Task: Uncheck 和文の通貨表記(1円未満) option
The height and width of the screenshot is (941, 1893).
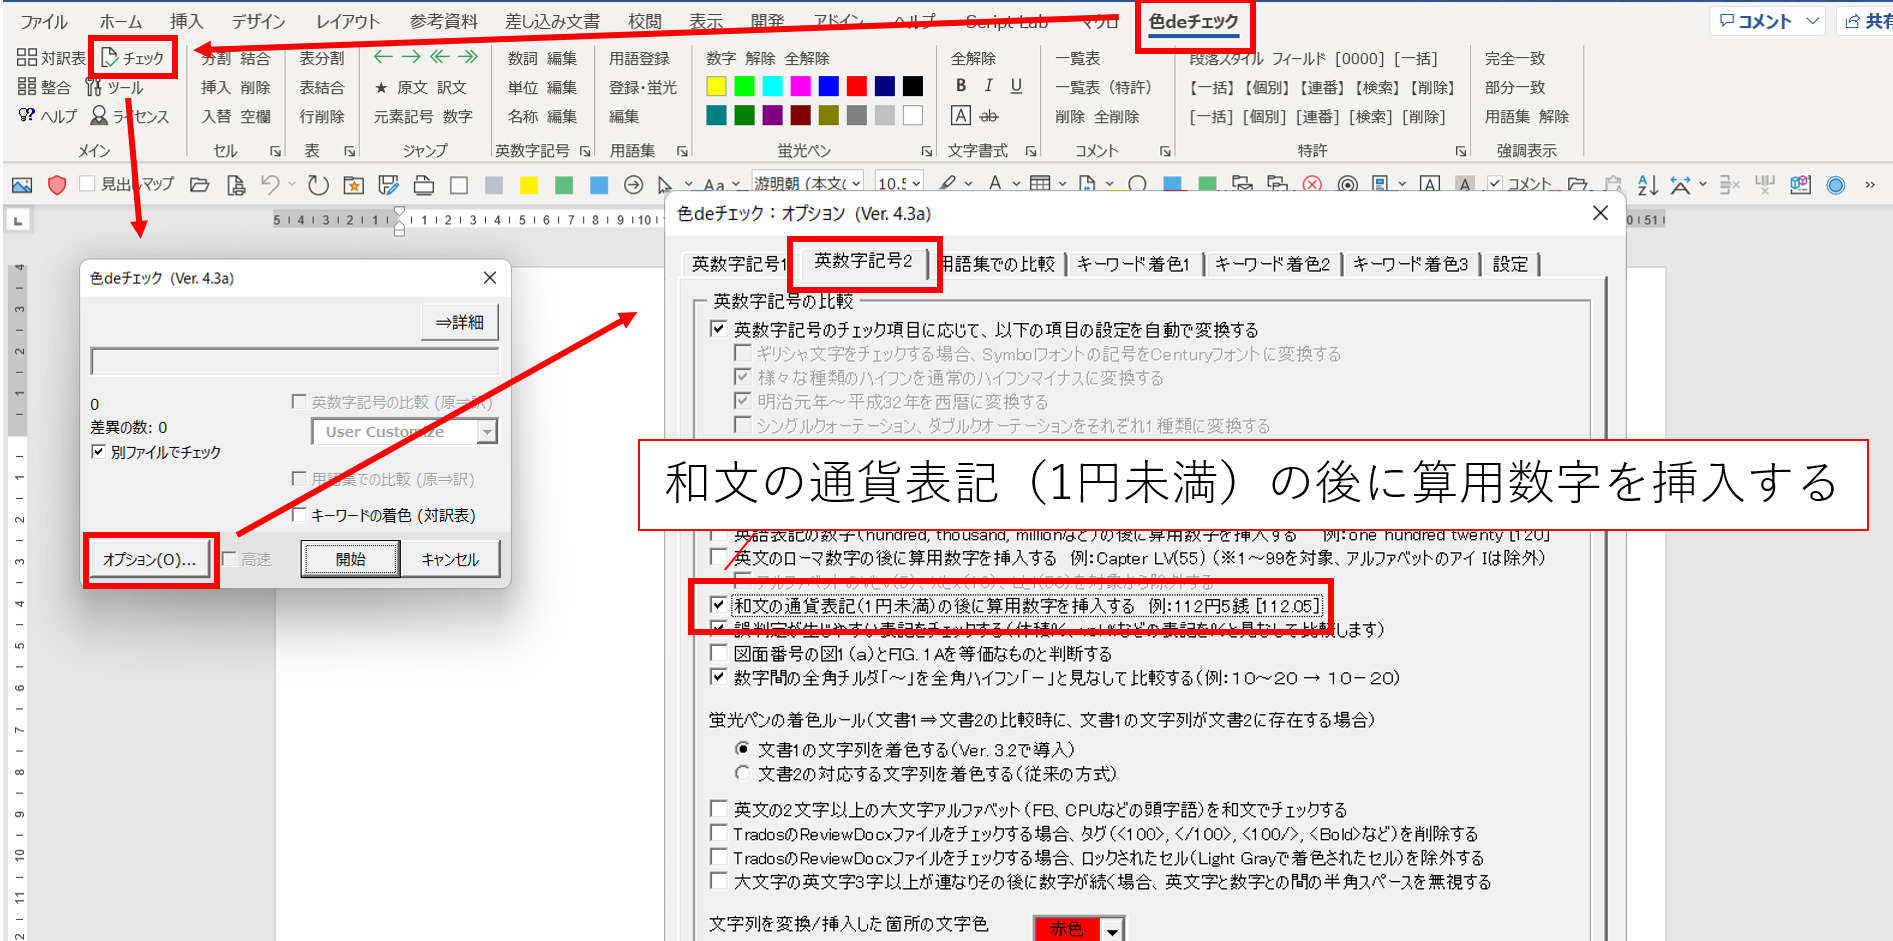Action: click(x=718, y=605)
